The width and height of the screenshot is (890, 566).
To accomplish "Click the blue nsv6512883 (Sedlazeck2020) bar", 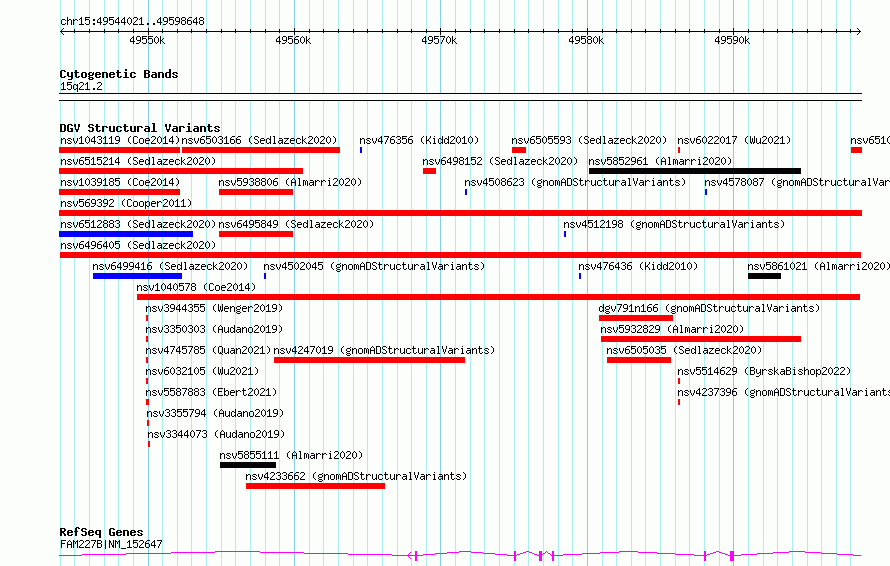I will 126,234.
